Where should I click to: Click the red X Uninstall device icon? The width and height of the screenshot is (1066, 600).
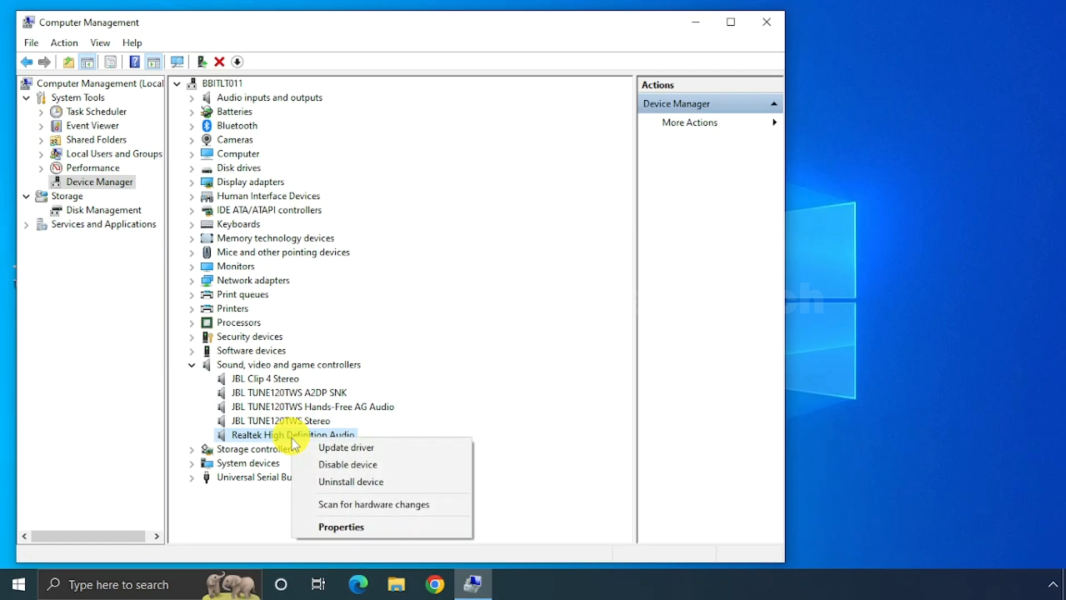pos(220,63)
